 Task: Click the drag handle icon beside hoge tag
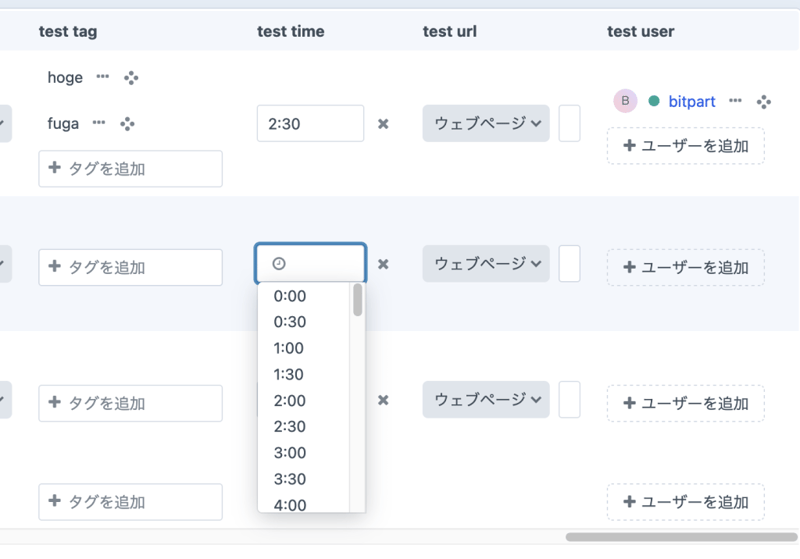coord(131,77)
